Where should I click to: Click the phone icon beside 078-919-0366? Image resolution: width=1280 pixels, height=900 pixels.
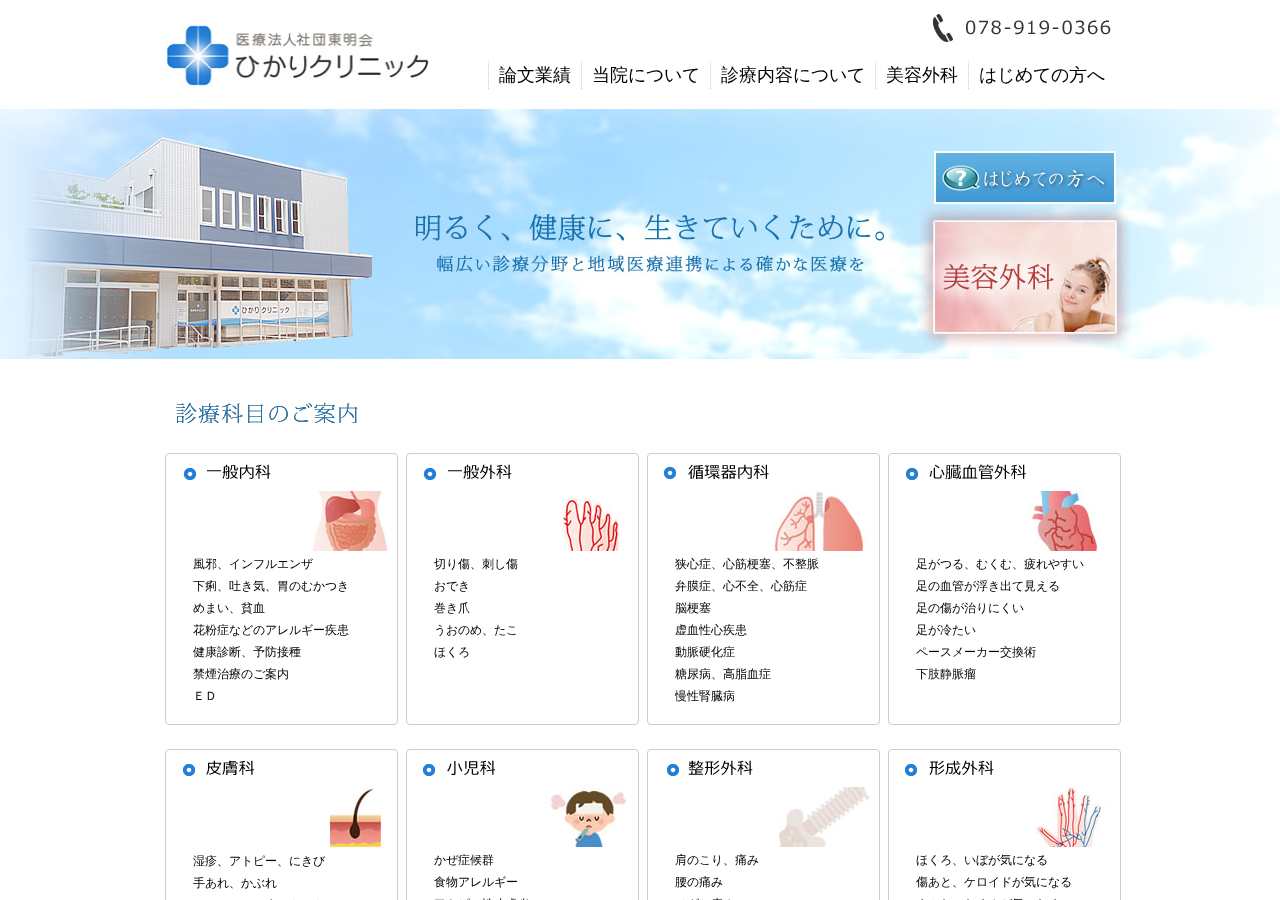[943, 28]
